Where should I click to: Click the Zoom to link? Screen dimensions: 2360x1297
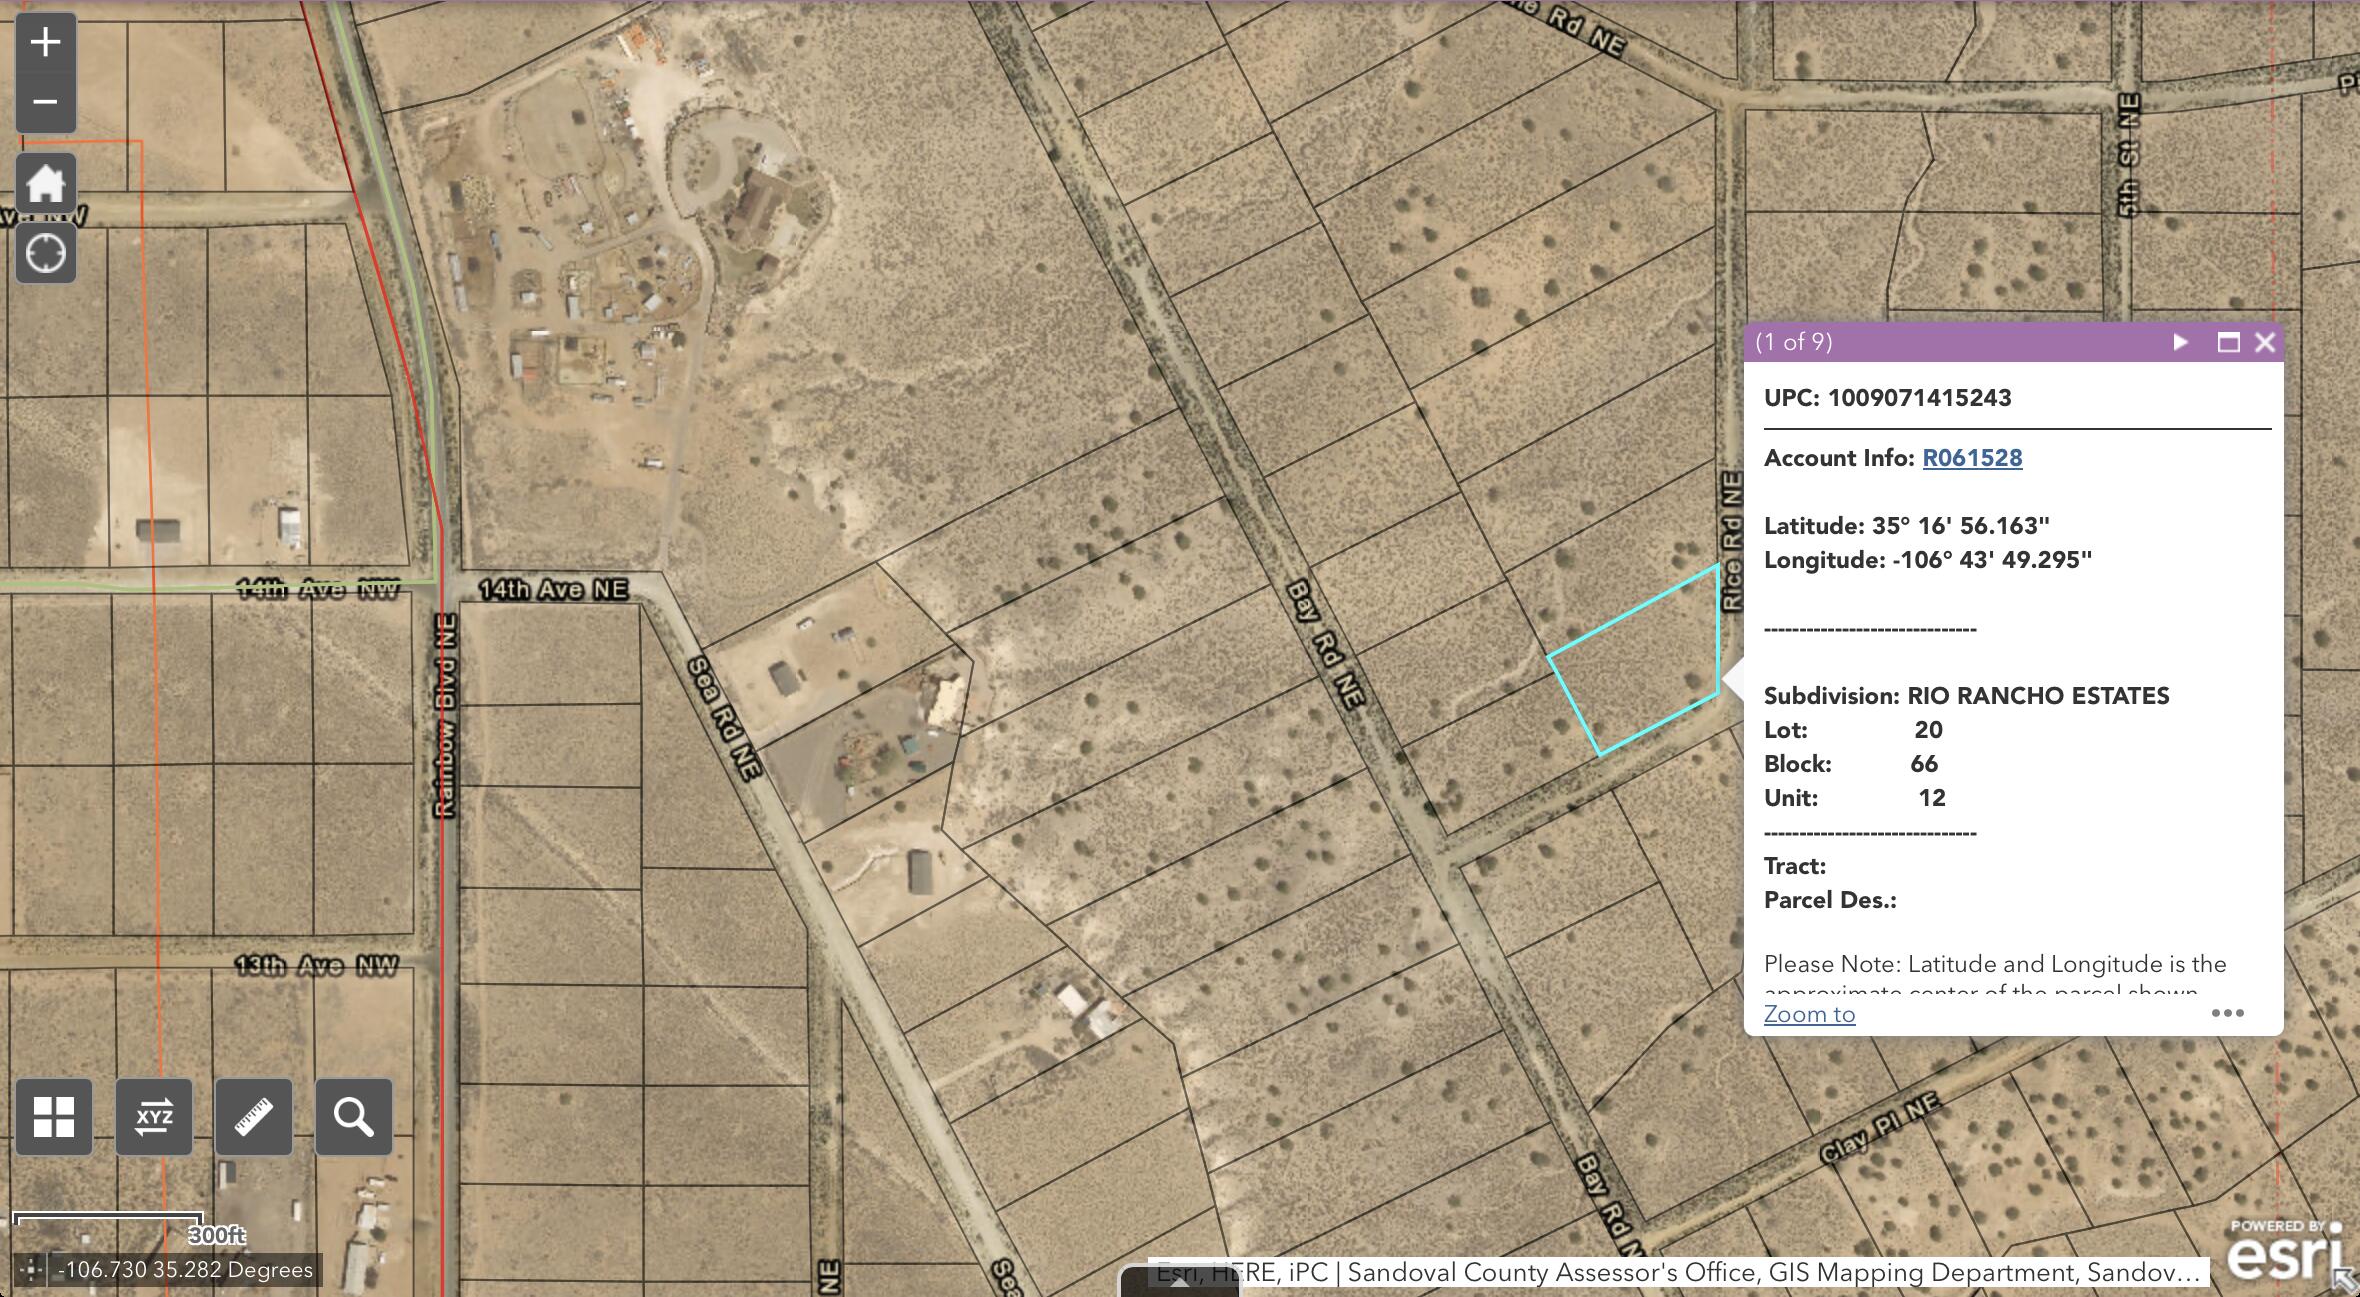(1809, 1014)
